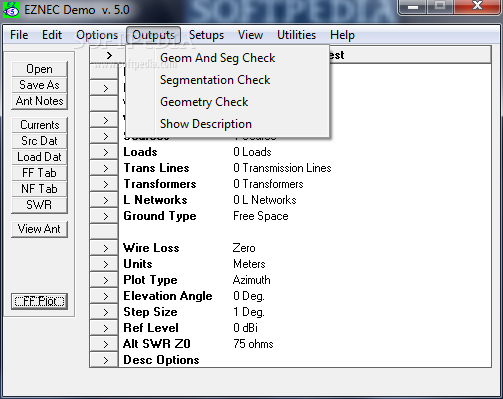This screenshot has width=503, height=399.
Task: Click the Src Dat button
Action: [x=39, y=141]
